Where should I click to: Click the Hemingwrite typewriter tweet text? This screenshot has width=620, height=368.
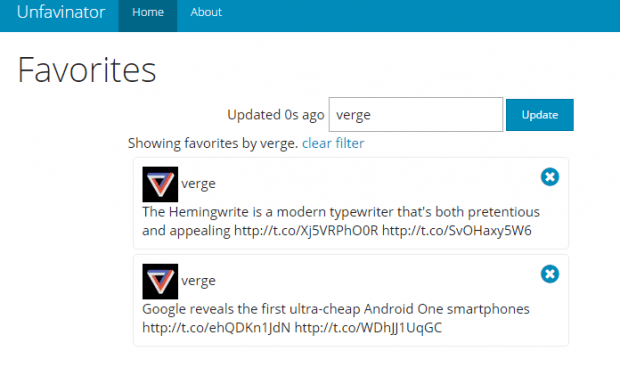(x=341, y=221)
